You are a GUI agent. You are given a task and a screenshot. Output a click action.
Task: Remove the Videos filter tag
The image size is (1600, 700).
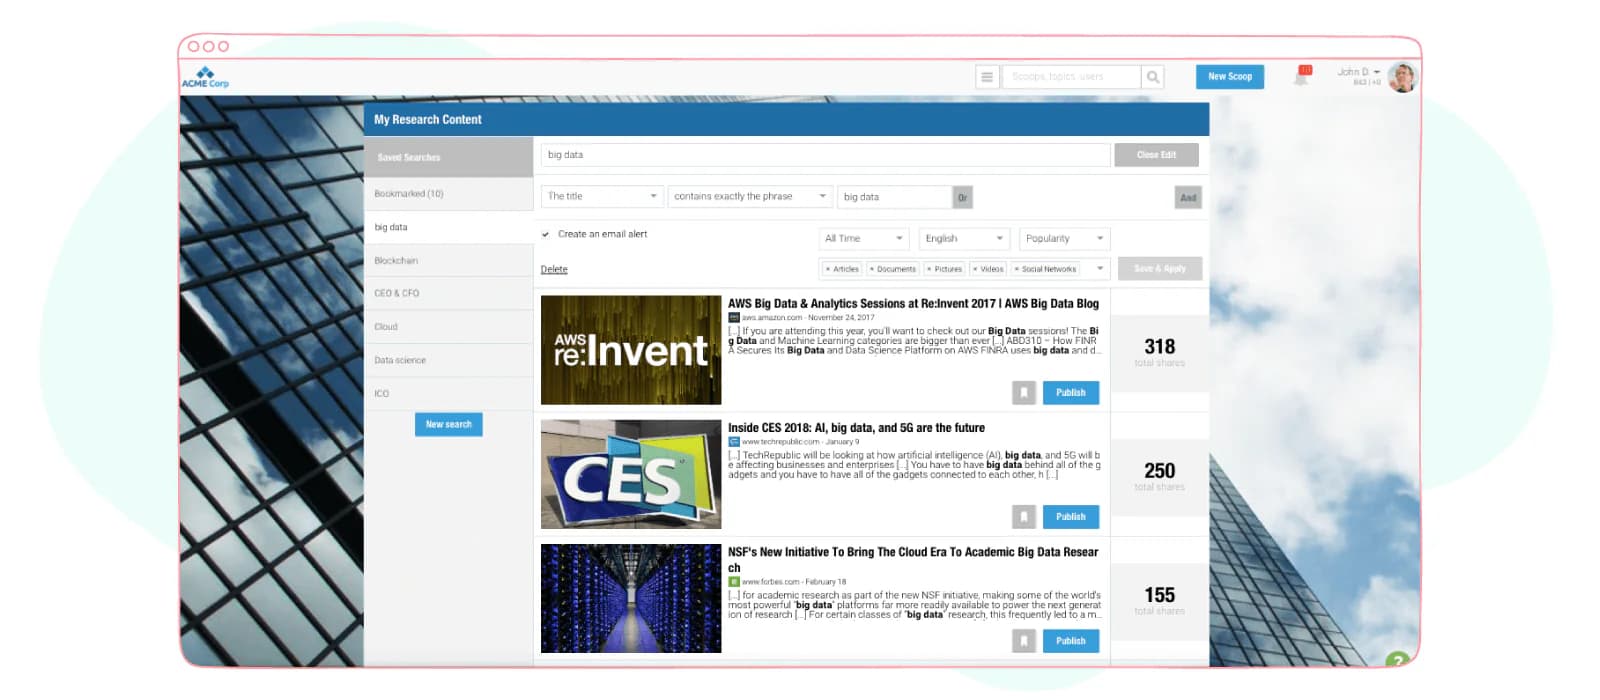pyautogui.click(x=975, y=269)
